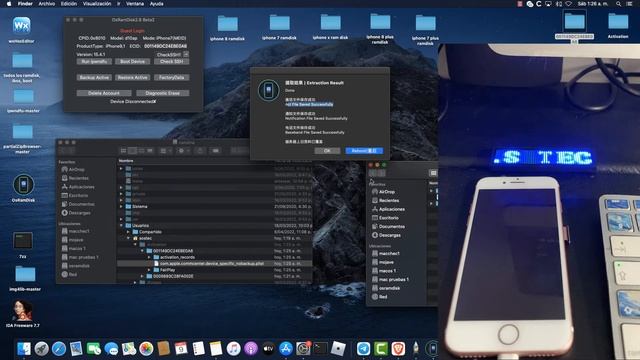
Task: Open the Finder action gear dropdown
Action: [184, 151]
